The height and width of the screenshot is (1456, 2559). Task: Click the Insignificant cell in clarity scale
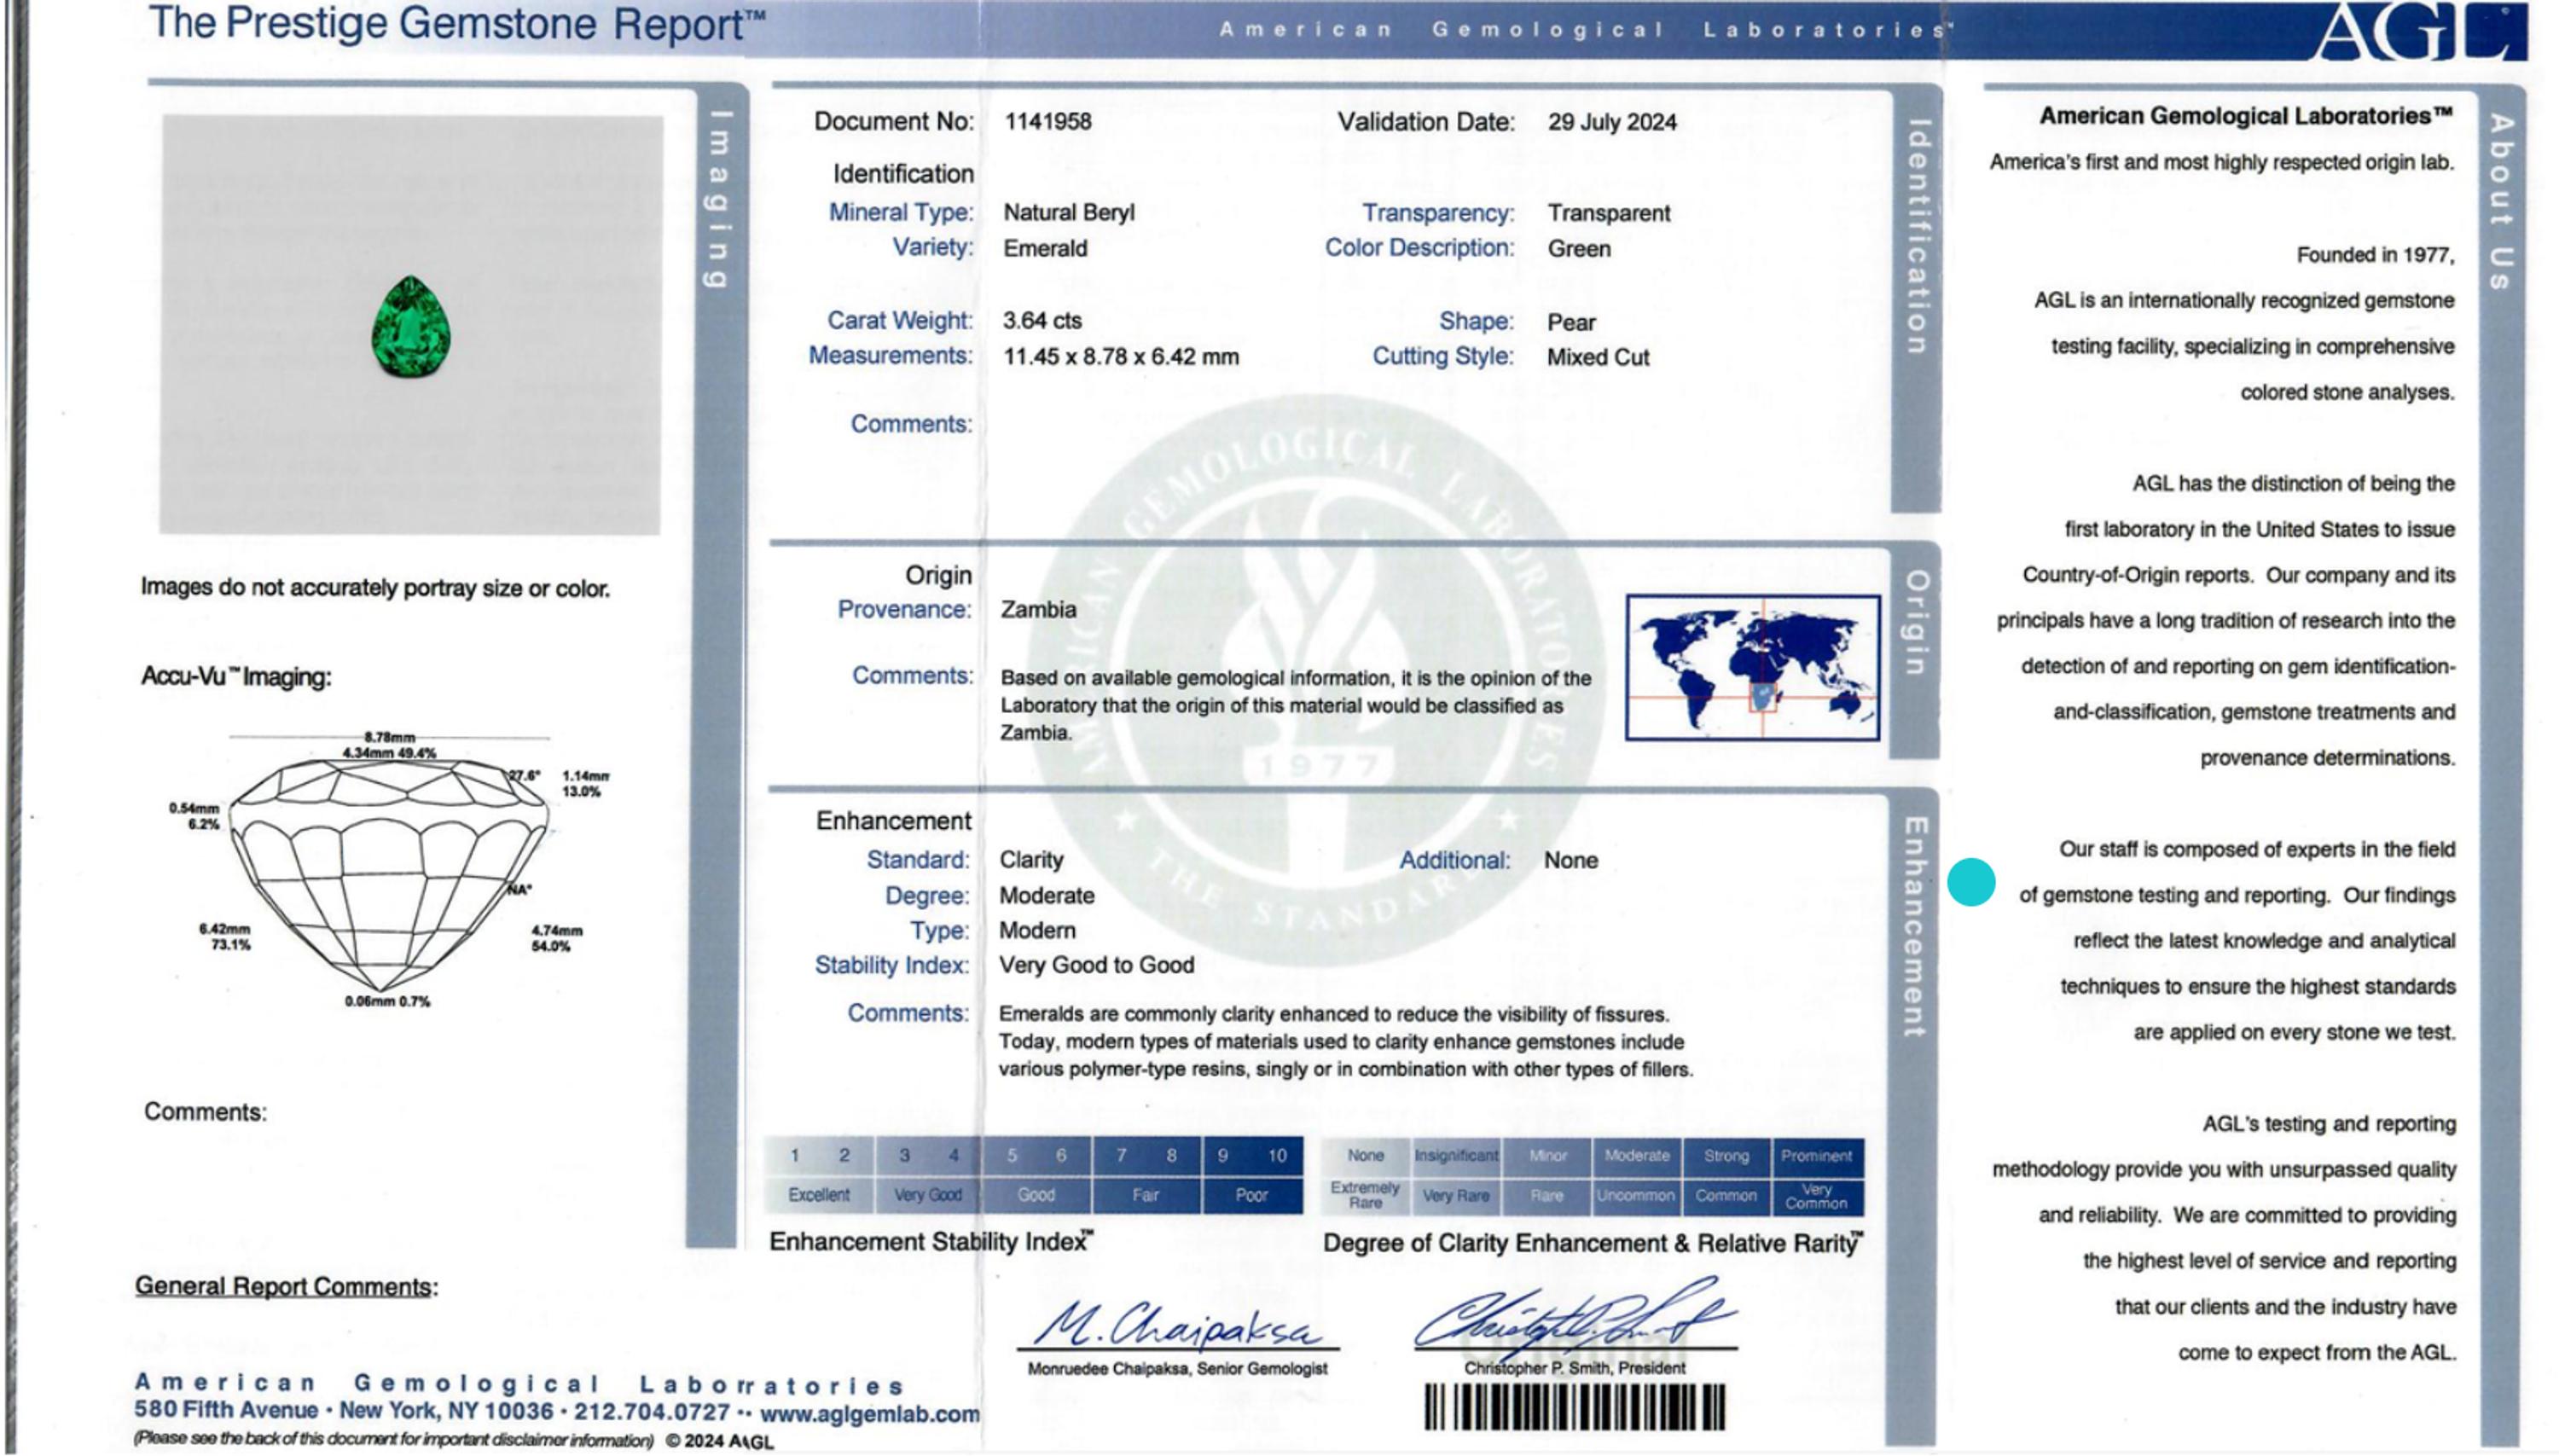(x=1456, y=1156)
